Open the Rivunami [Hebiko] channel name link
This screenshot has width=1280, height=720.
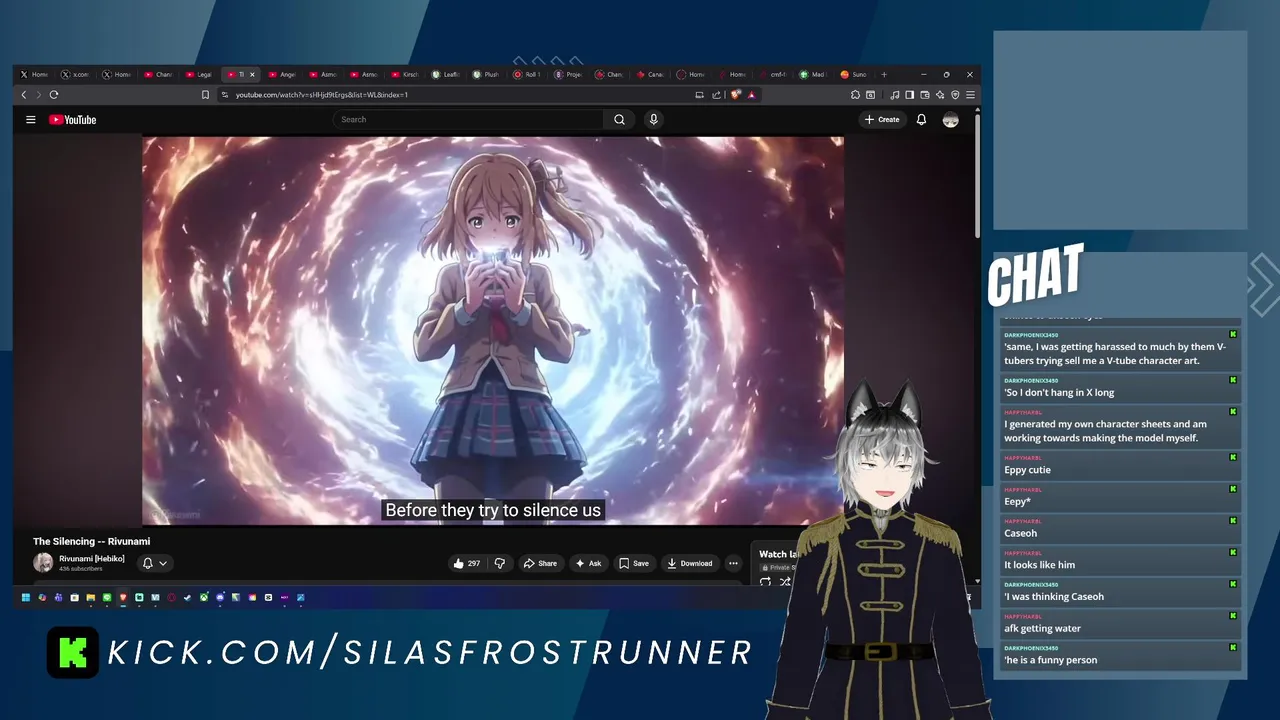click(92, 558)
